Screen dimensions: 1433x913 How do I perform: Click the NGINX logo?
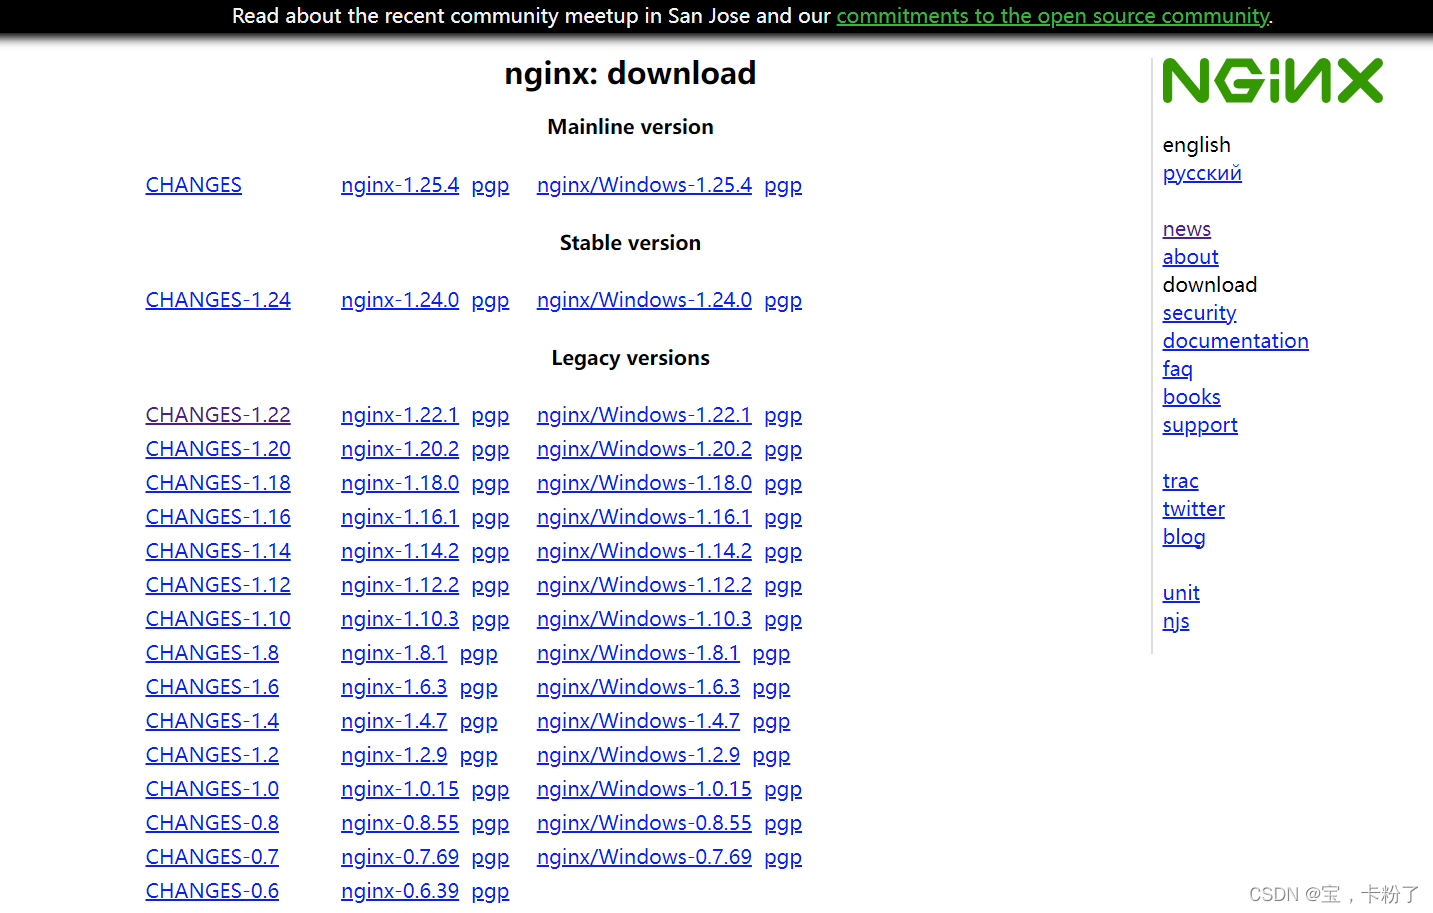[x=1272, y=80]
